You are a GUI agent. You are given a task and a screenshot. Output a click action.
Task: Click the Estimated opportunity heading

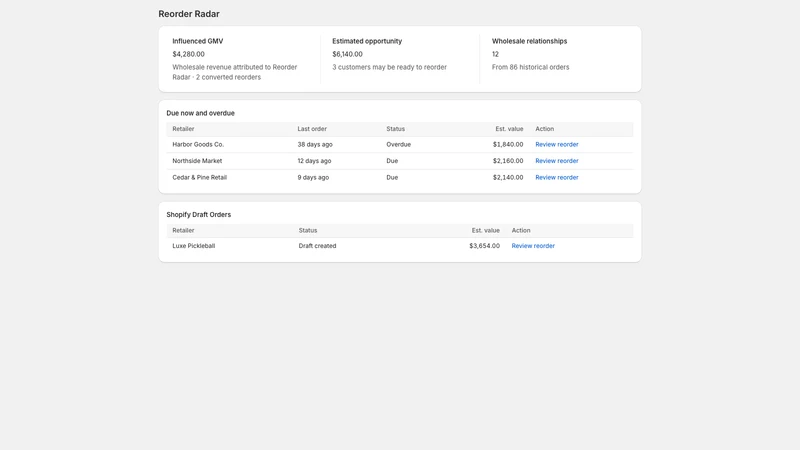point(367,41)
